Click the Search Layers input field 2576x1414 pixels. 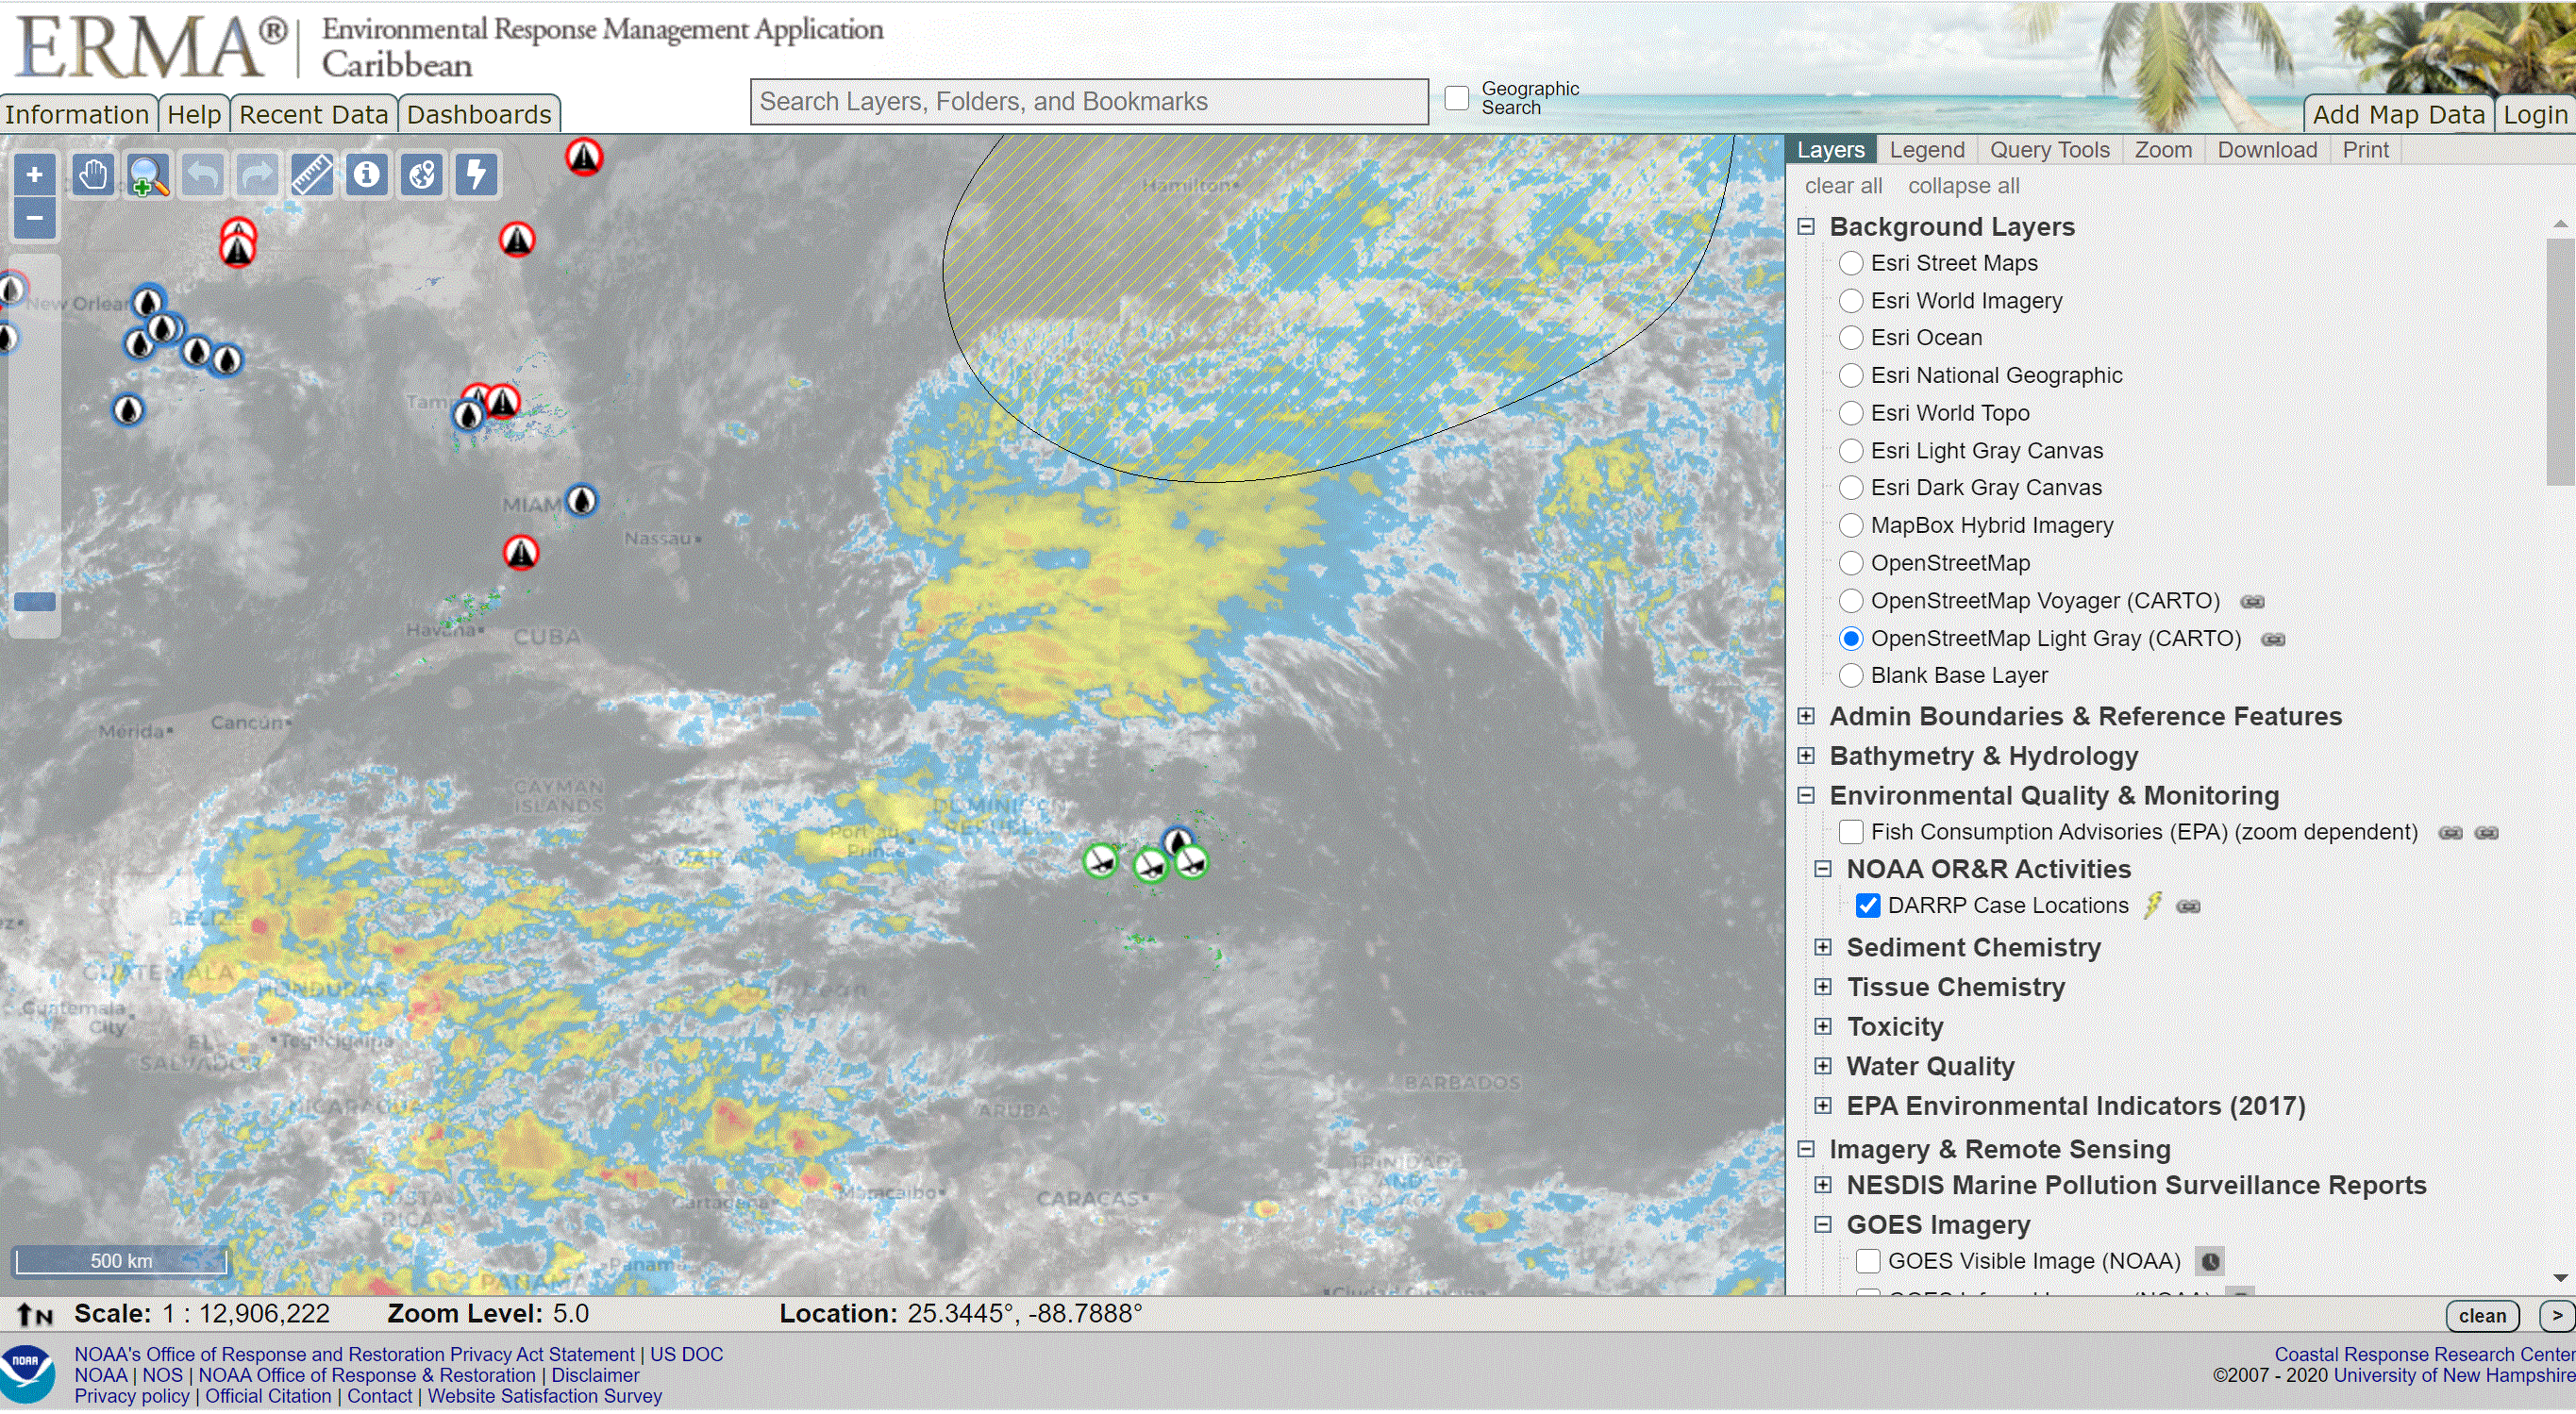point(1089,102)
